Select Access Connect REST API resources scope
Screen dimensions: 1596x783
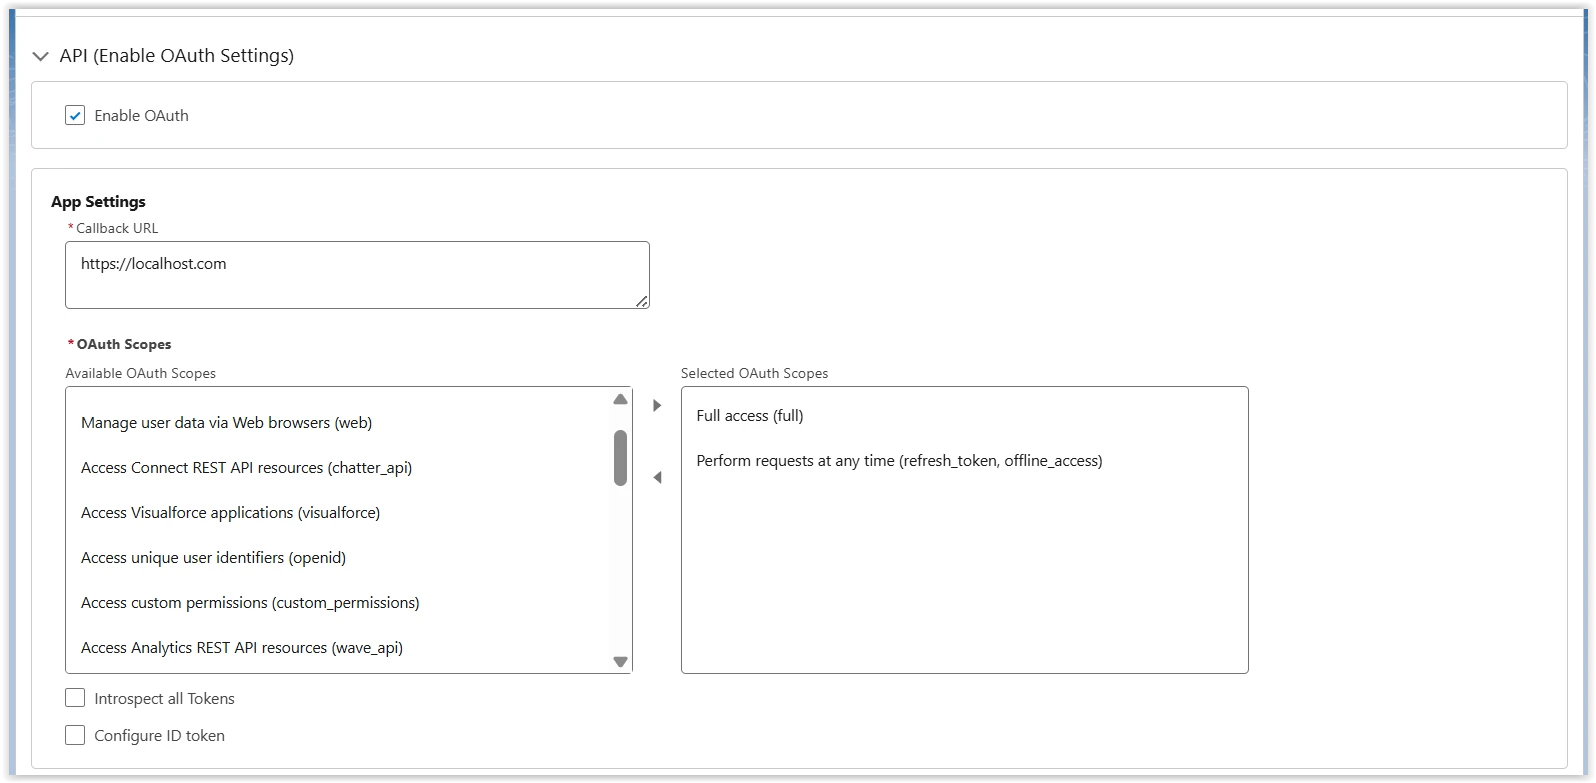(x=246, y=468)
